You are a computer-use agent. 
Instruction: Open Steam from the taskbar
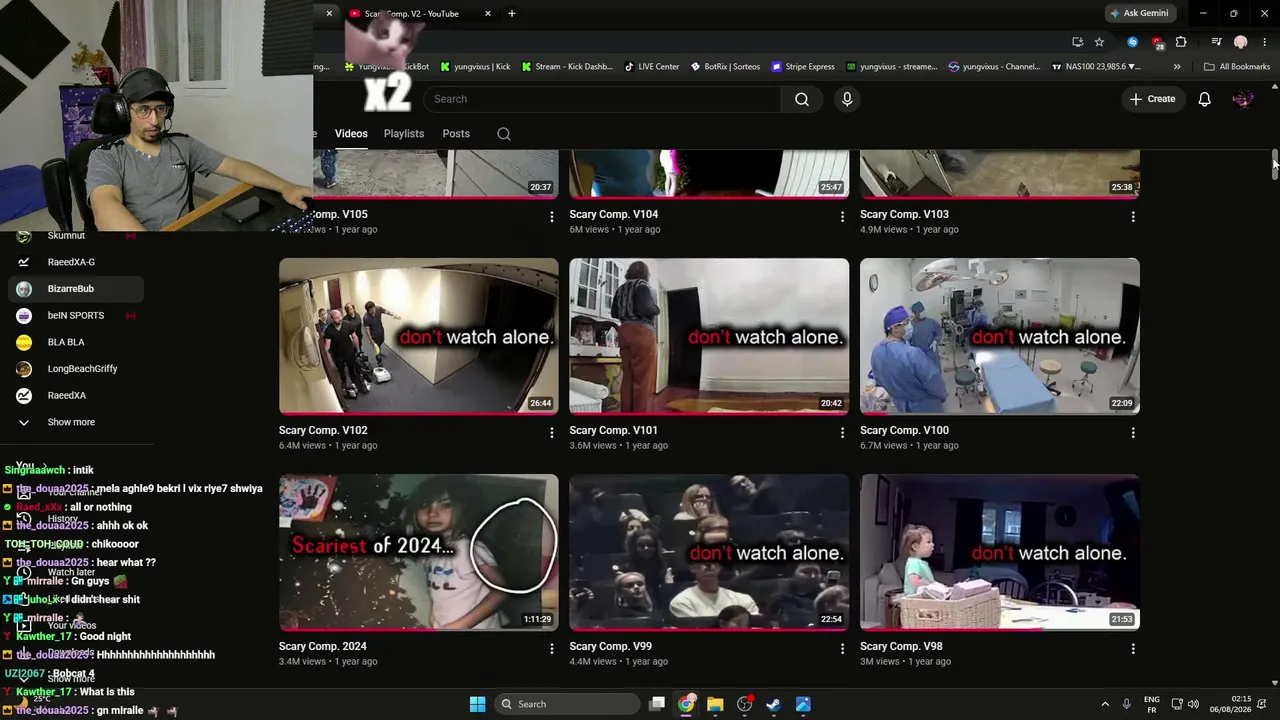point(773,704)
